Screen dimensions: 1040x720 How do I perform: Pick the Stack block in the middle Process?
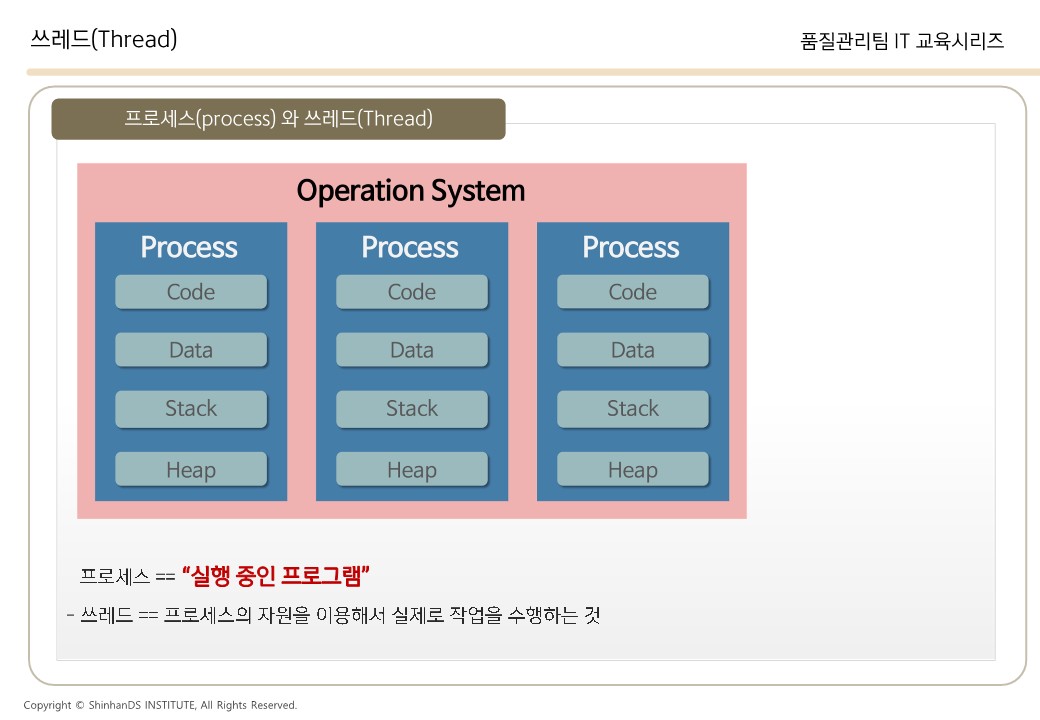412,408
